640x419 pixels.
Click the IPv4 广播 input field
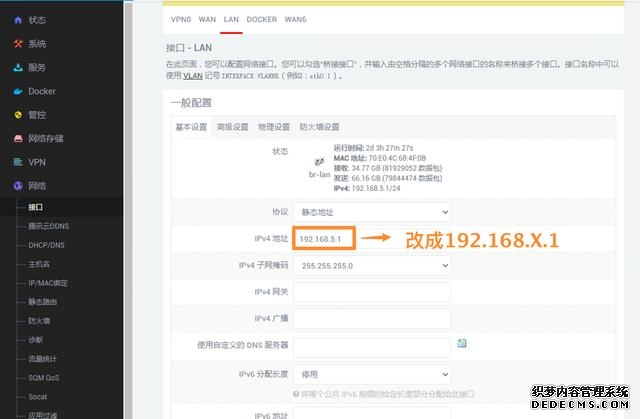[372, 319]
